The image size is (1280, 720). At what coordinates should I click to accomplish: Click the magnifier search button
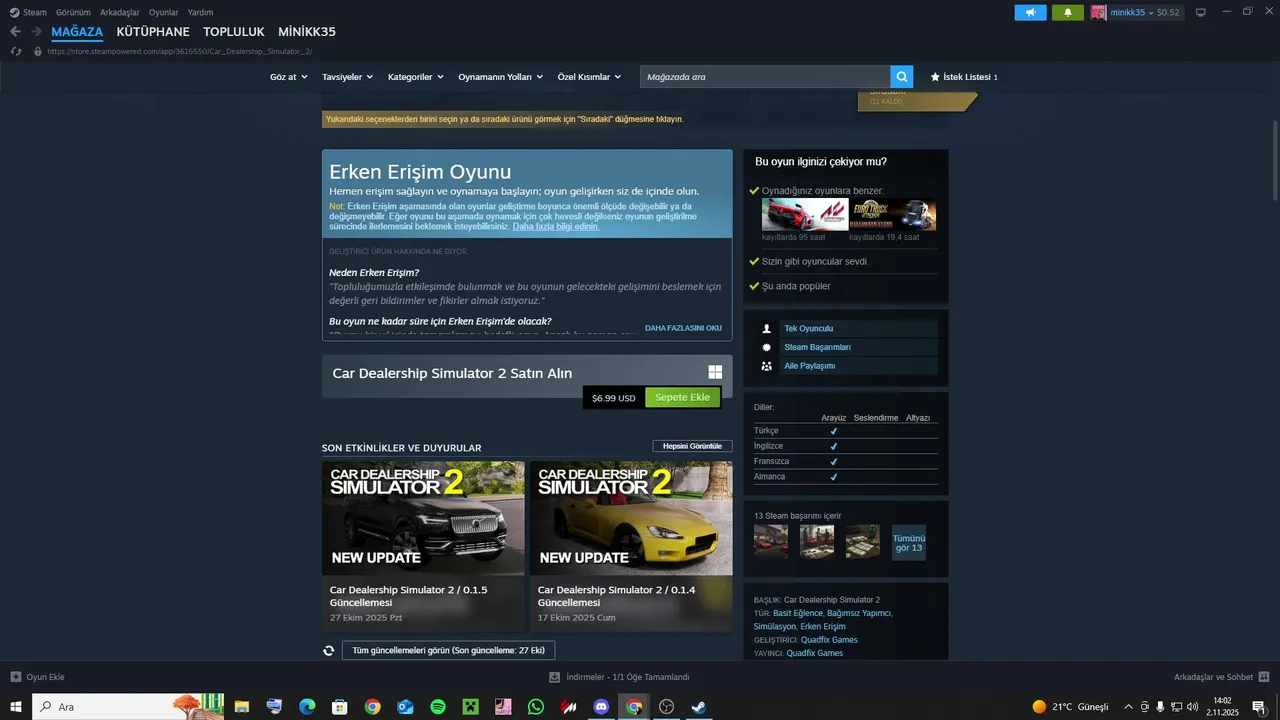tap(902, 76)
